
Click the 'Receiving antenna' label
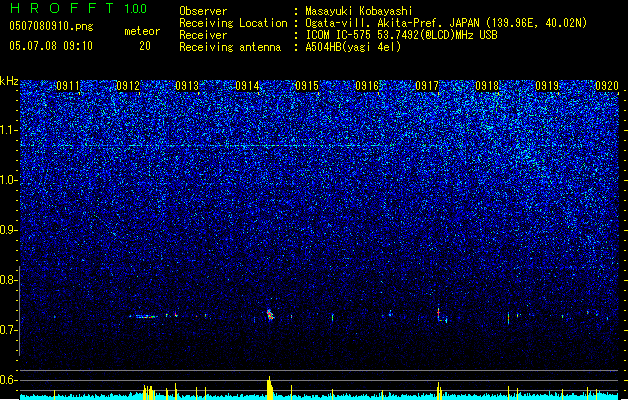point(230,47)
